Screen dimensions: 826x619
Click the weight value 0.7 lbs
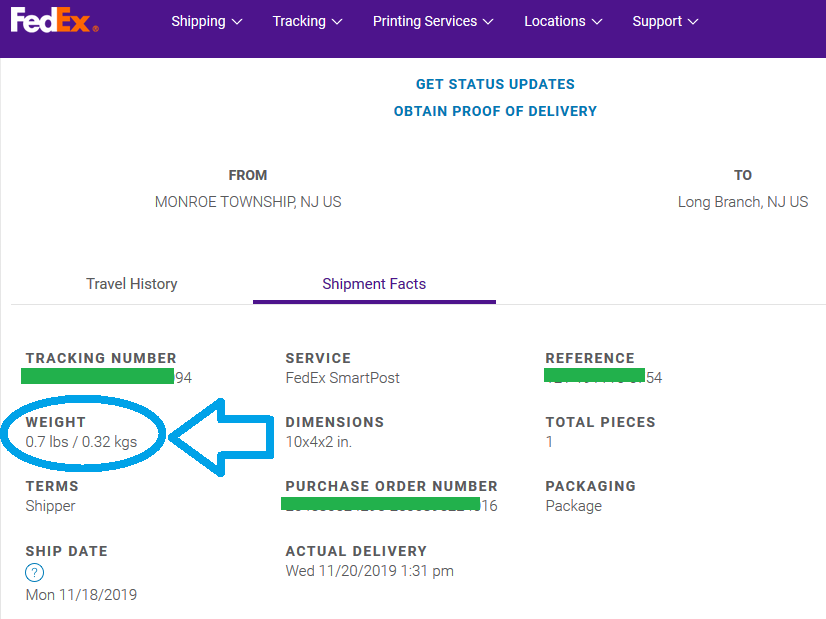pyautogui.click(x=81, y=441)
